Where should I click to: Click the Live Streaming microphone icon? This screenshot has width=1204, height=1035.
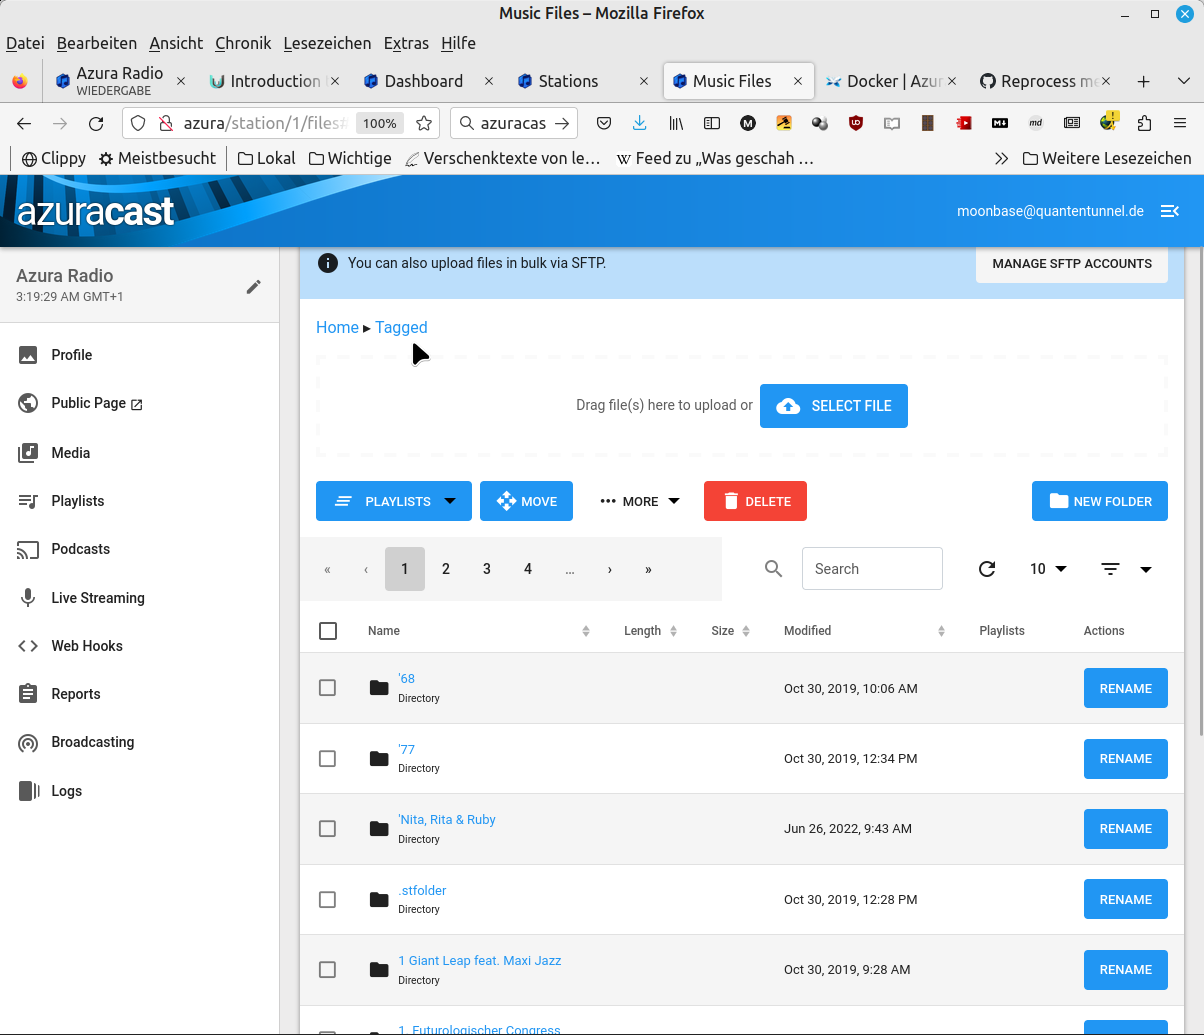click(x=27, y=597)
